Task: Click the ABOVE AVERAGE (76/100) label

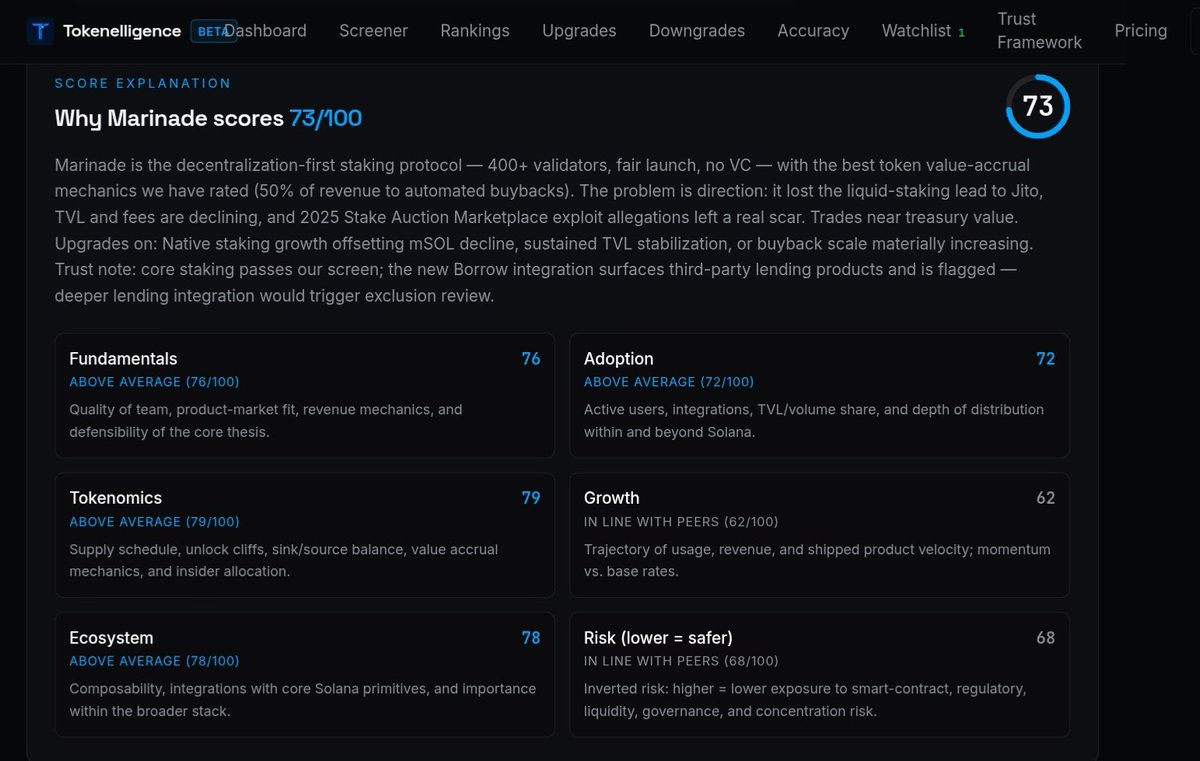Action: (154, 382)
